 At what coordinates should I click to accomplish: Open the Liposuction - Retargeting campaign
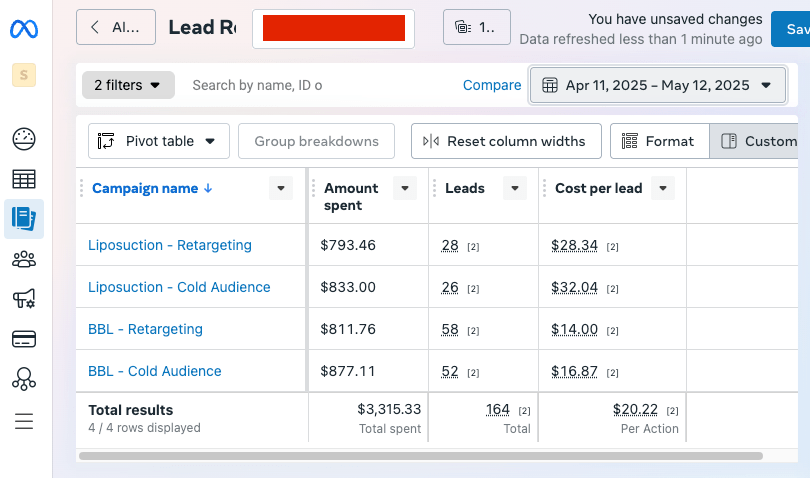(170, 245)
